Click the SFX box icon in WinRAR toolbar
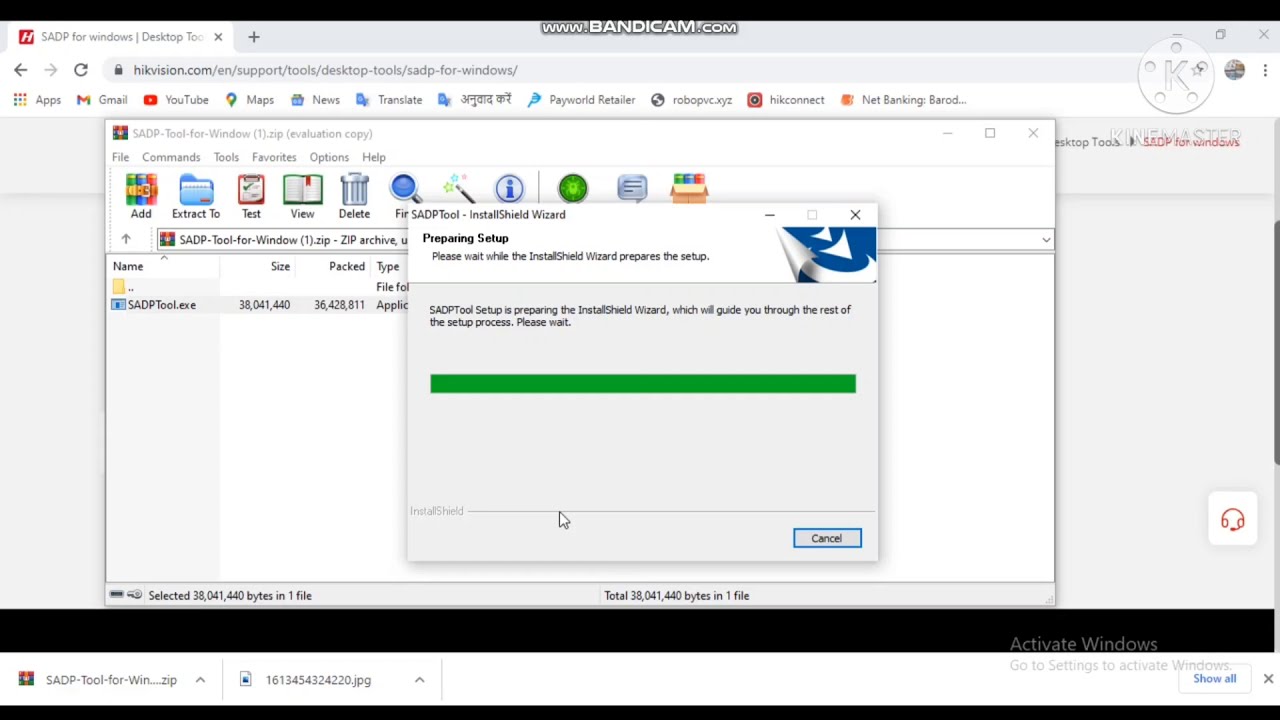The image size is (1280, 720). (689, 188)
